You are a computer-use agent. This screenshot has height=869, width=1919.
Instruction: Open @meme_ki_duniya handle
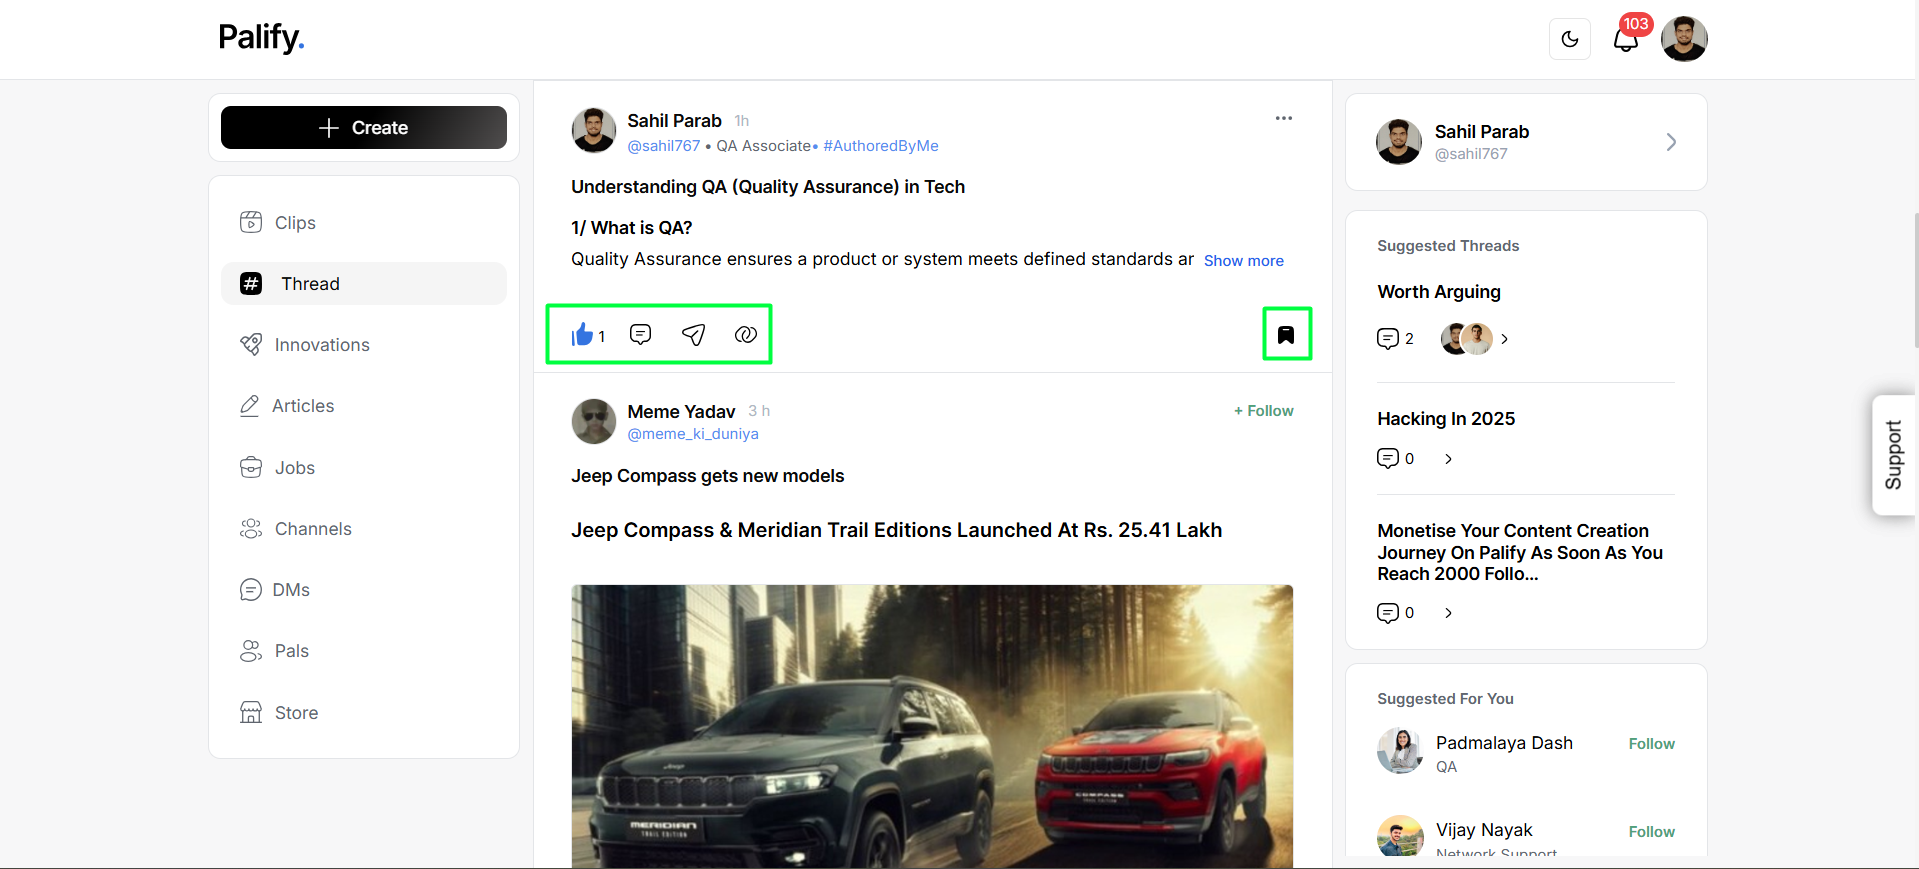tap(693, 434)
